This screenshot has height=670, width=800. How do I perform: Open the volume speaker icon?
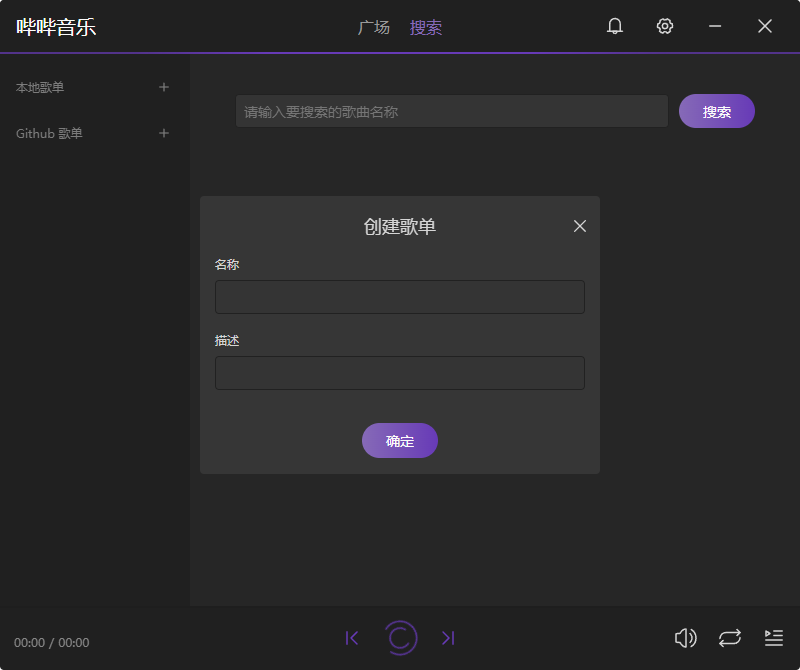(686, 637)
